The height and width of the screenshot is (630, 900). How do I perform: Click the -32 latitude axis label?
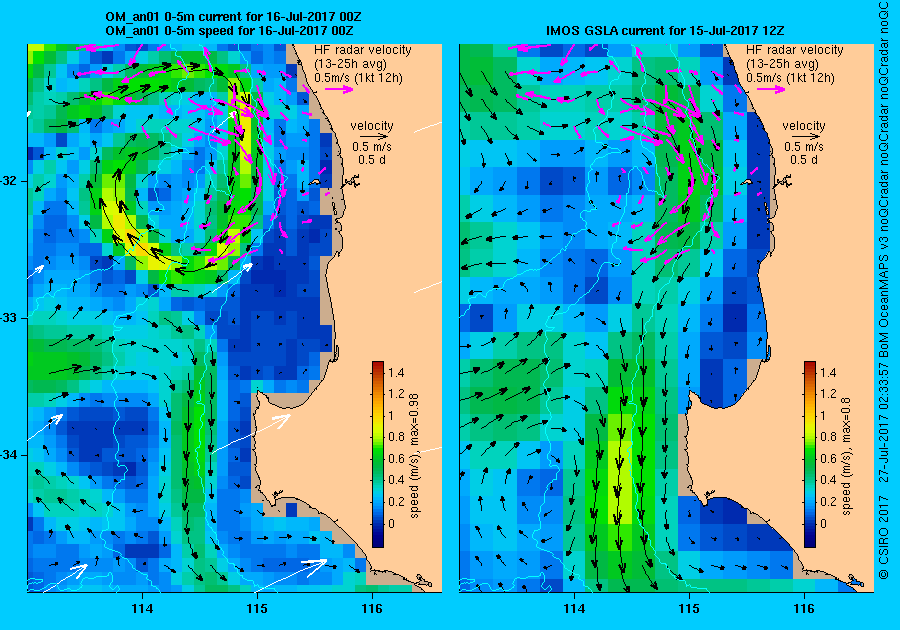point(10,181)
